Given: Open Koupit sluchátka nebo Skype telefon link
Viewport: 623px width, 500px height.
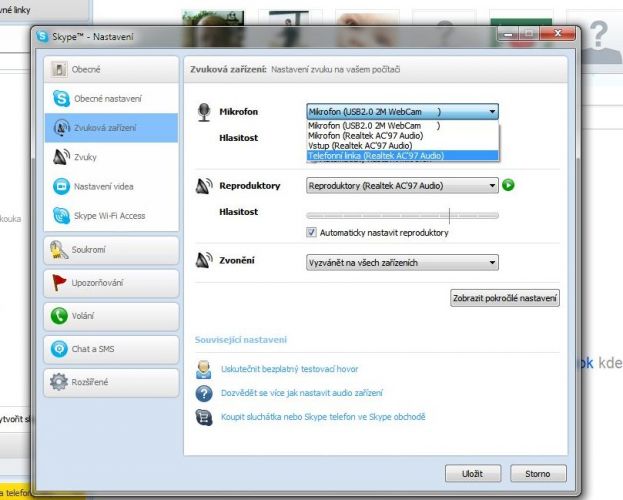Looking at the screenshot, I should (x=323, y=417).
